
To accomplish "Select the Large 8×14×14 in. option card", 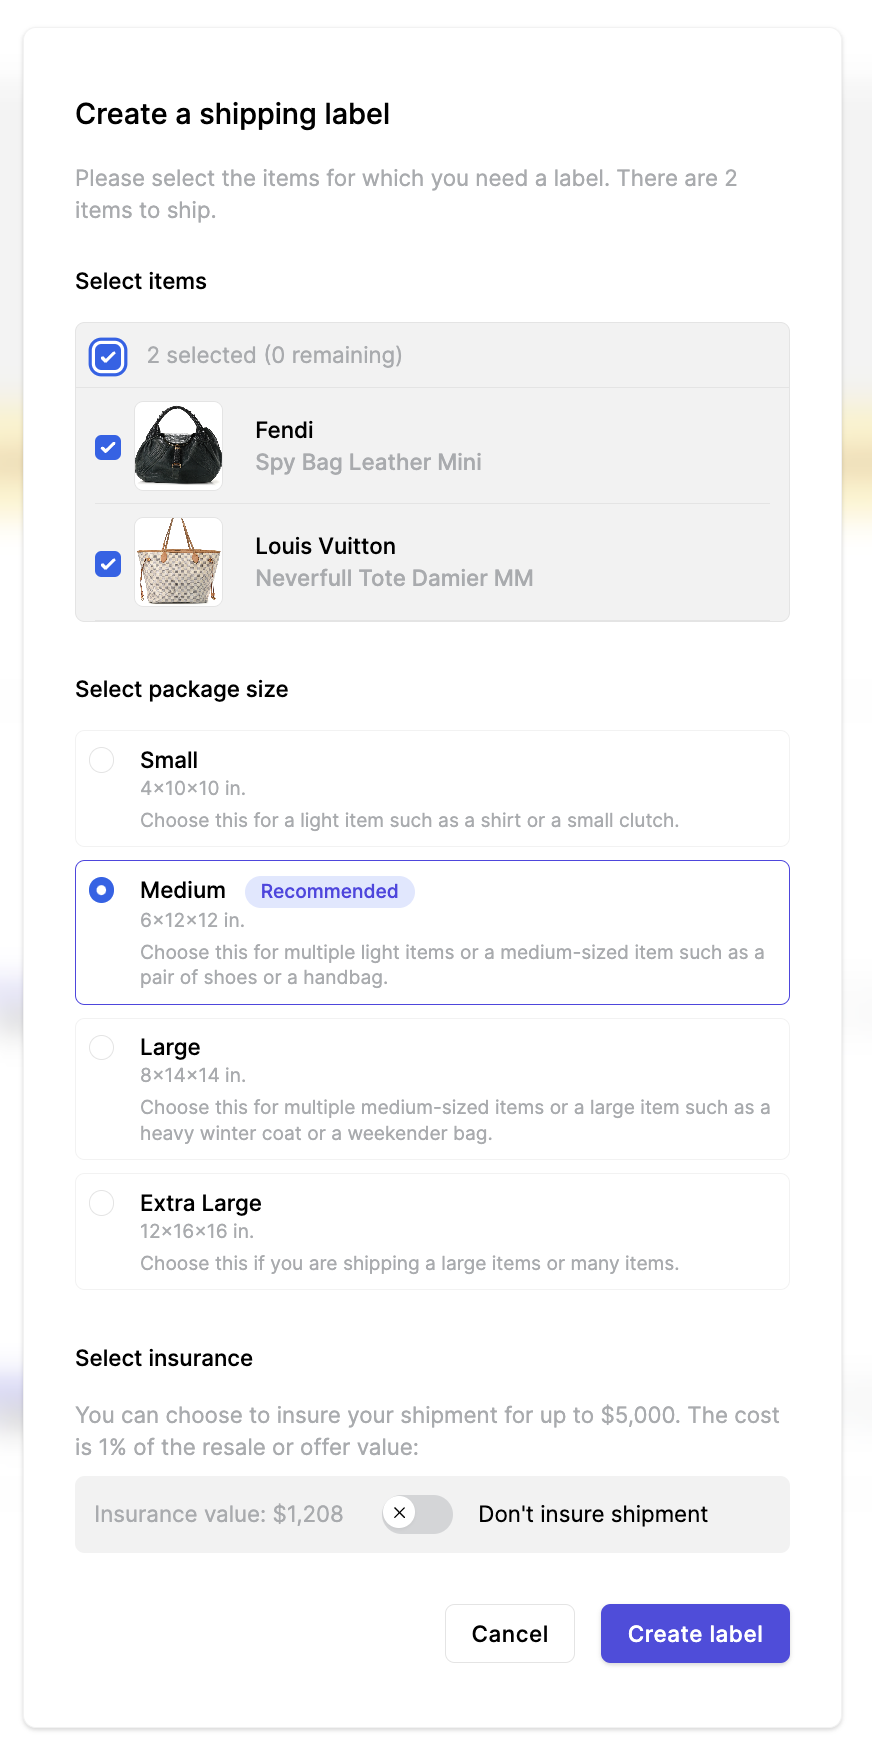I will click(432, 1089).
